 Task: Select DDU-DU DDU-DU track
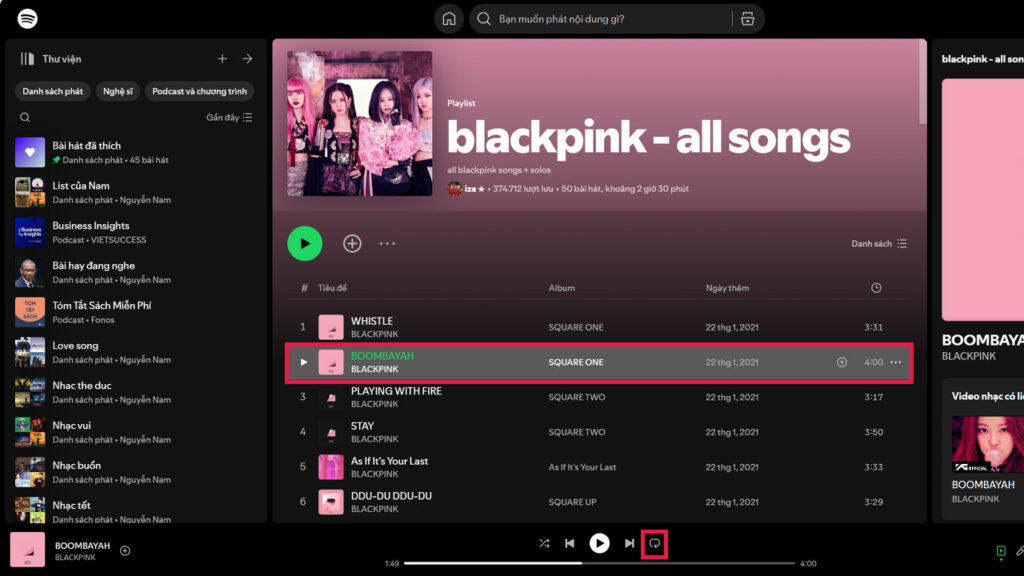599,502
